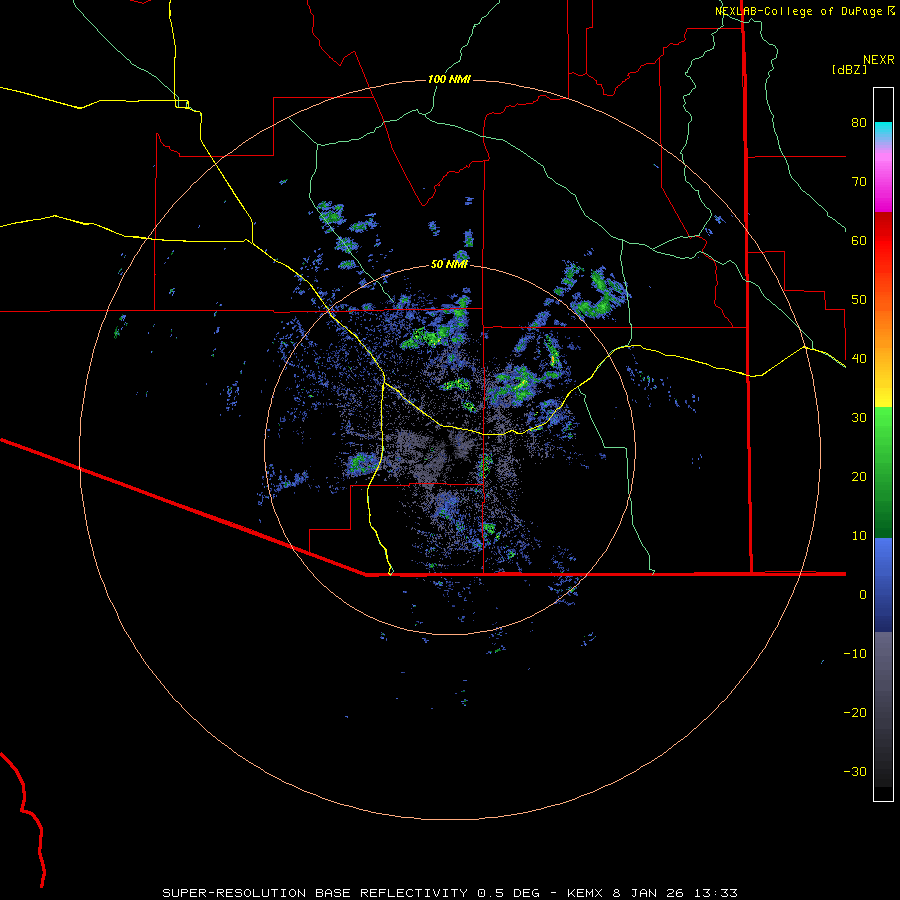
Task: Click the 50 NMI range ring label
Action: pyautogui.click(x=449, y=264)
